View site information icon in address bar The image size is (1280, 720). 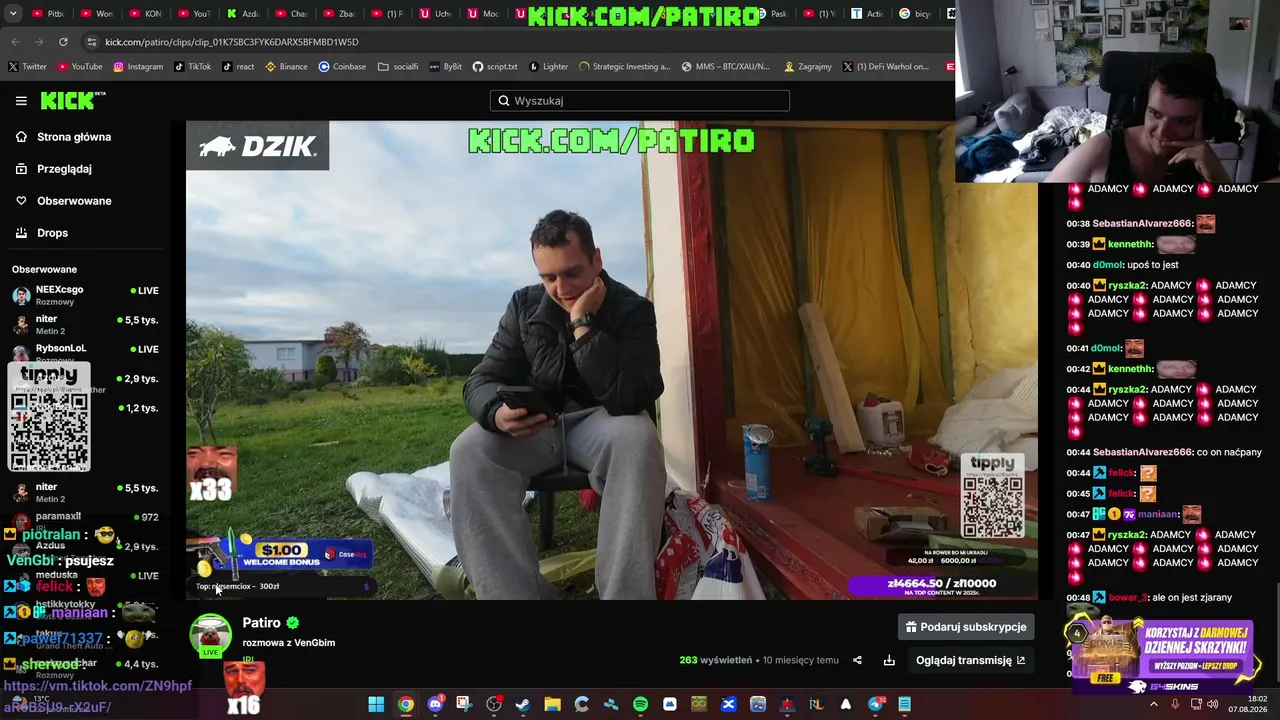[91, 42]
